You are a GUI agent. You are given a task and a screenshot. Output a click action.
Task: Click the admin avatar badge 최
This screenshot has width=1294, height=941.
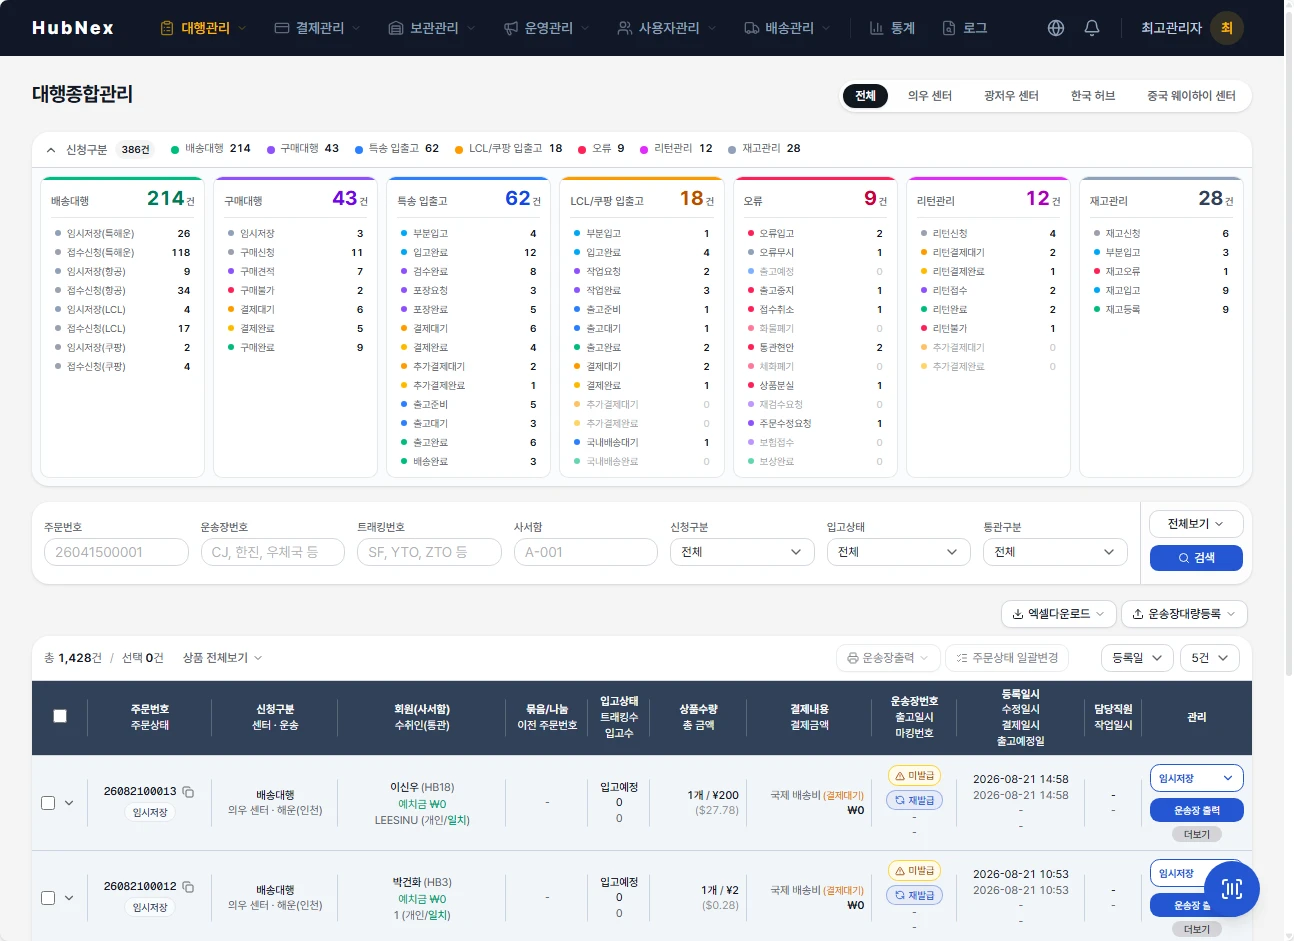point(1227,28)
